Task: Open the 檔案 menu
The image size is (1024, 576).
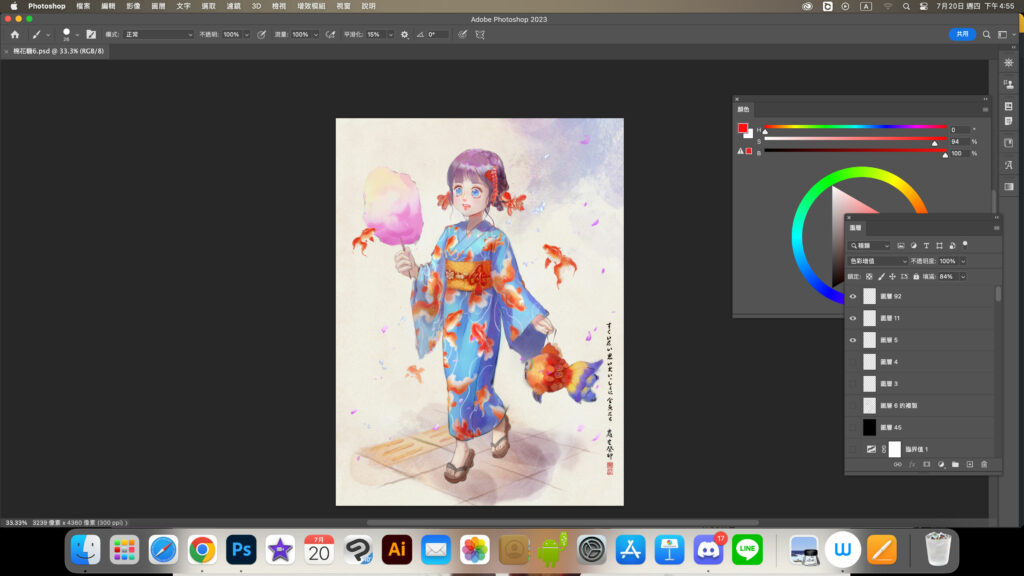Action: coord(83,6)
